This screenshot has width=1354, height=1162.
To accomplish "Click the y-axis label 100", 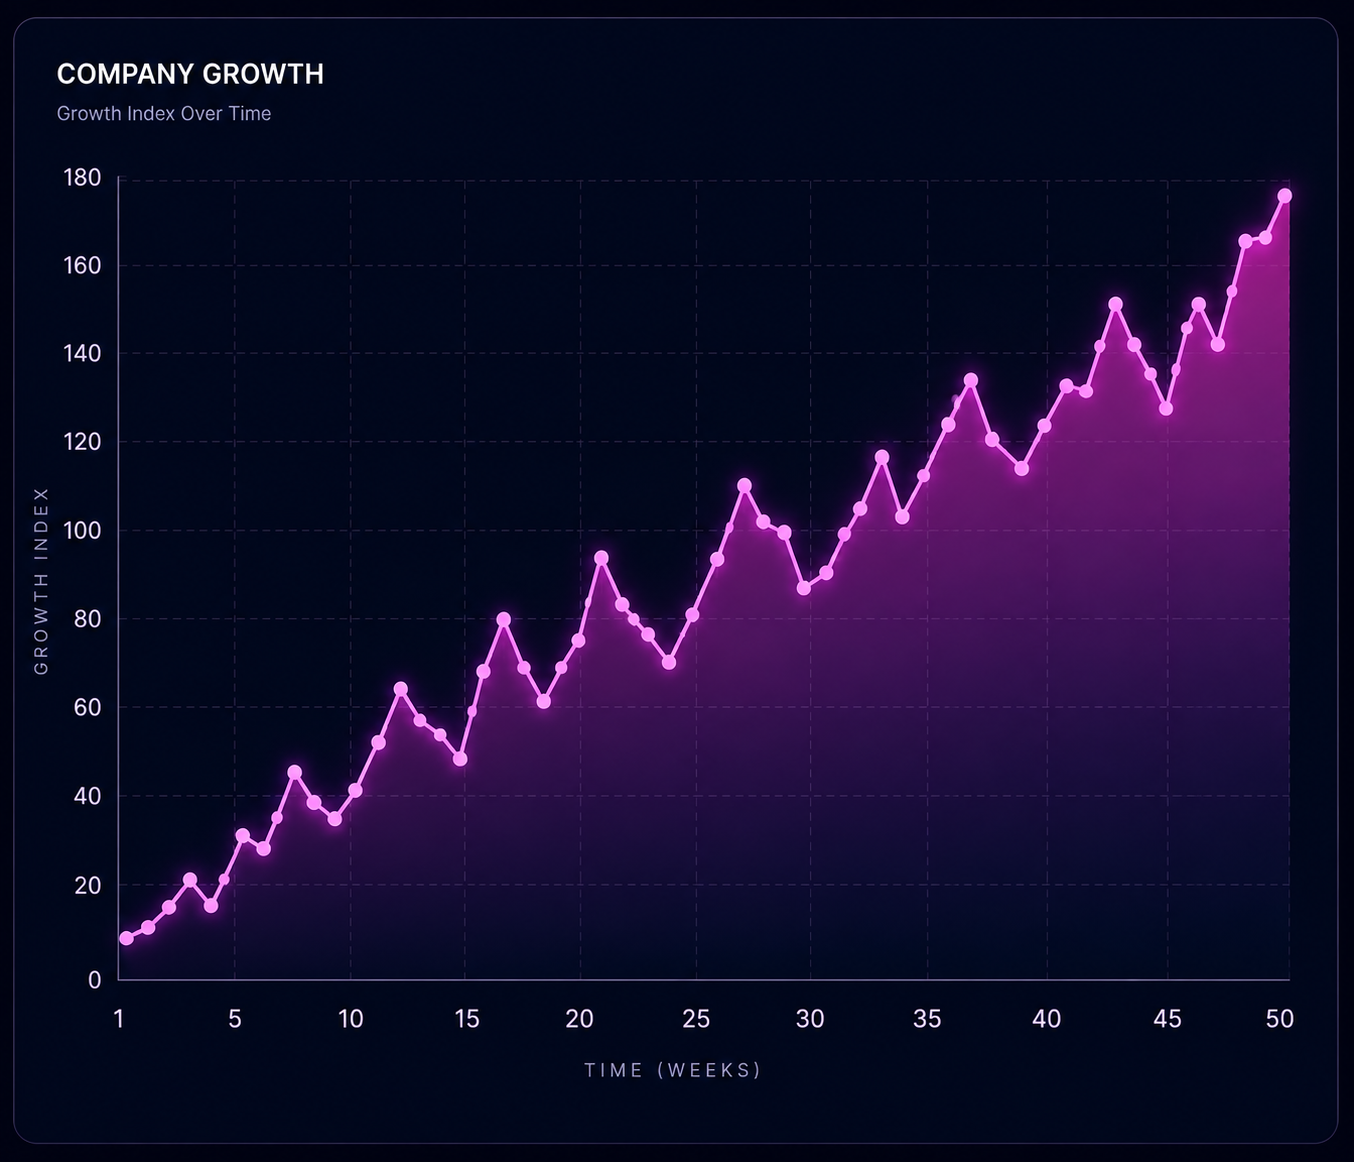I will click(82, 530).
